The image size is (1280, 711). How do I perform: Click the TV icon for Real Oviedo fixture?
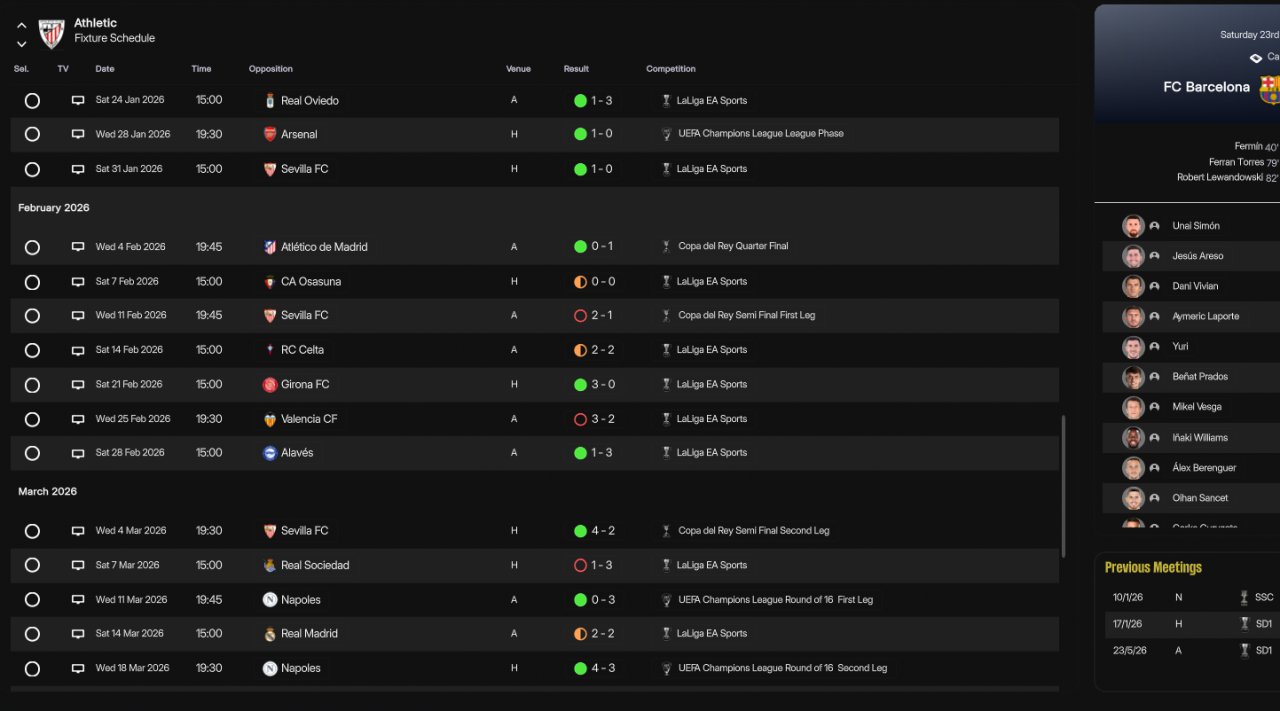tap(78, 101)
